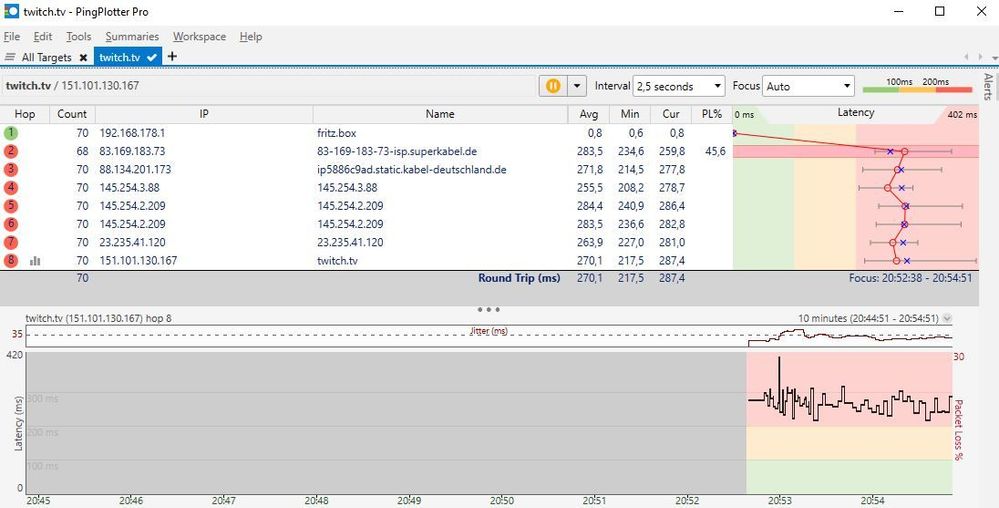The image size is (999, 508).
Task: Click the Round Trip (ms) summary label
Action: coord(519,278)
